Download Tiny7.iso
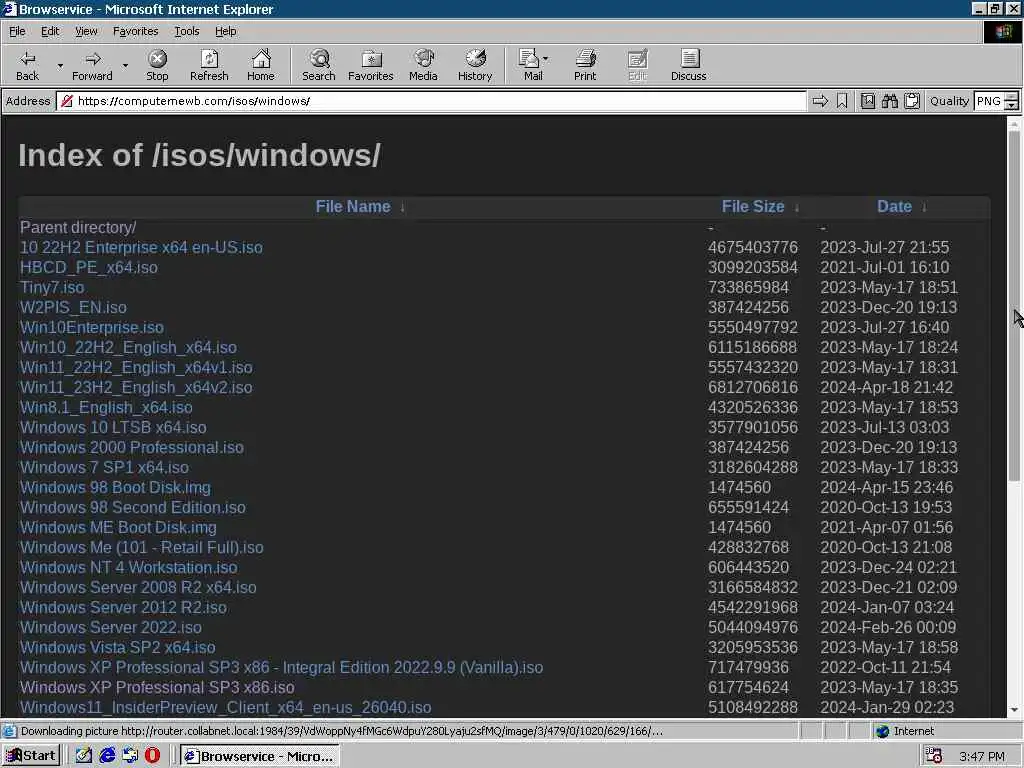The image size is (1024, 768). pyautogui.click(x=52, y=287)
